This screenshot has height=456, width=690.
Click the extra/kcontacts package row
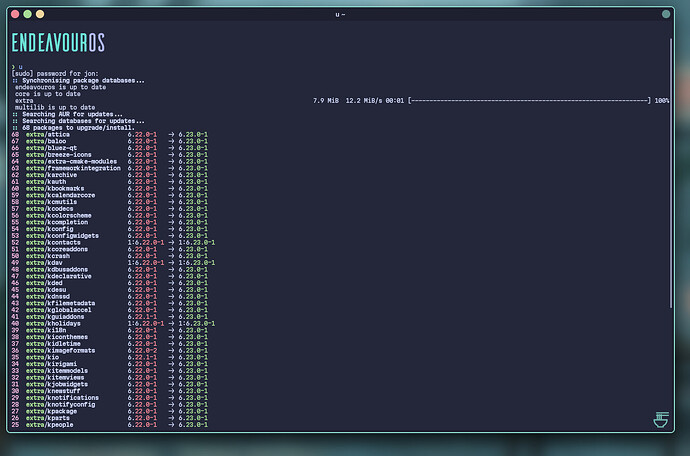[x=113, y=243]
